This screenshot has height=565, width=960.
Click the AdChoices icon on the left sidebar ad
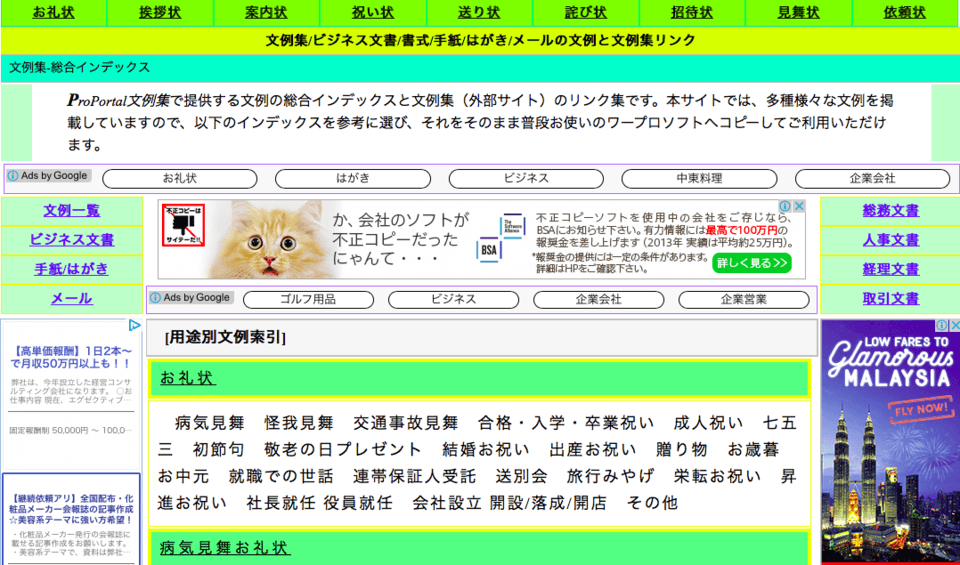pos(135,325)
